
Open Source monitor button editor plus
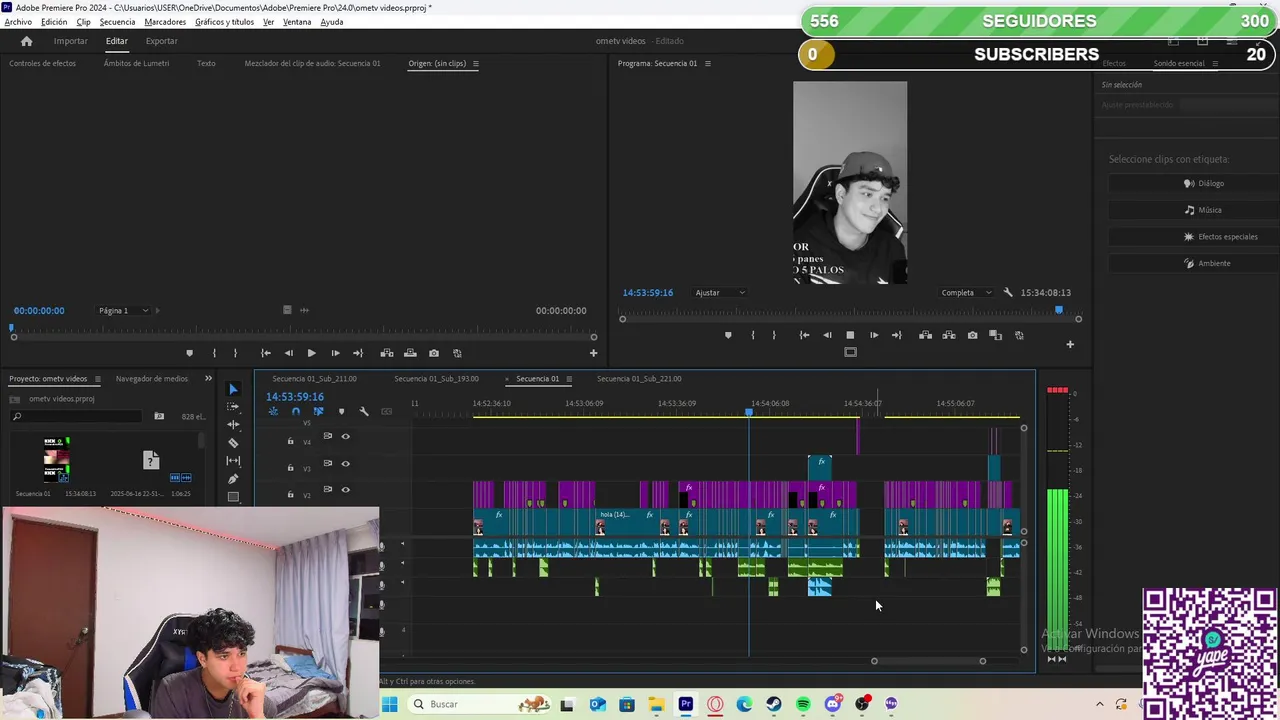coord(593,353)
